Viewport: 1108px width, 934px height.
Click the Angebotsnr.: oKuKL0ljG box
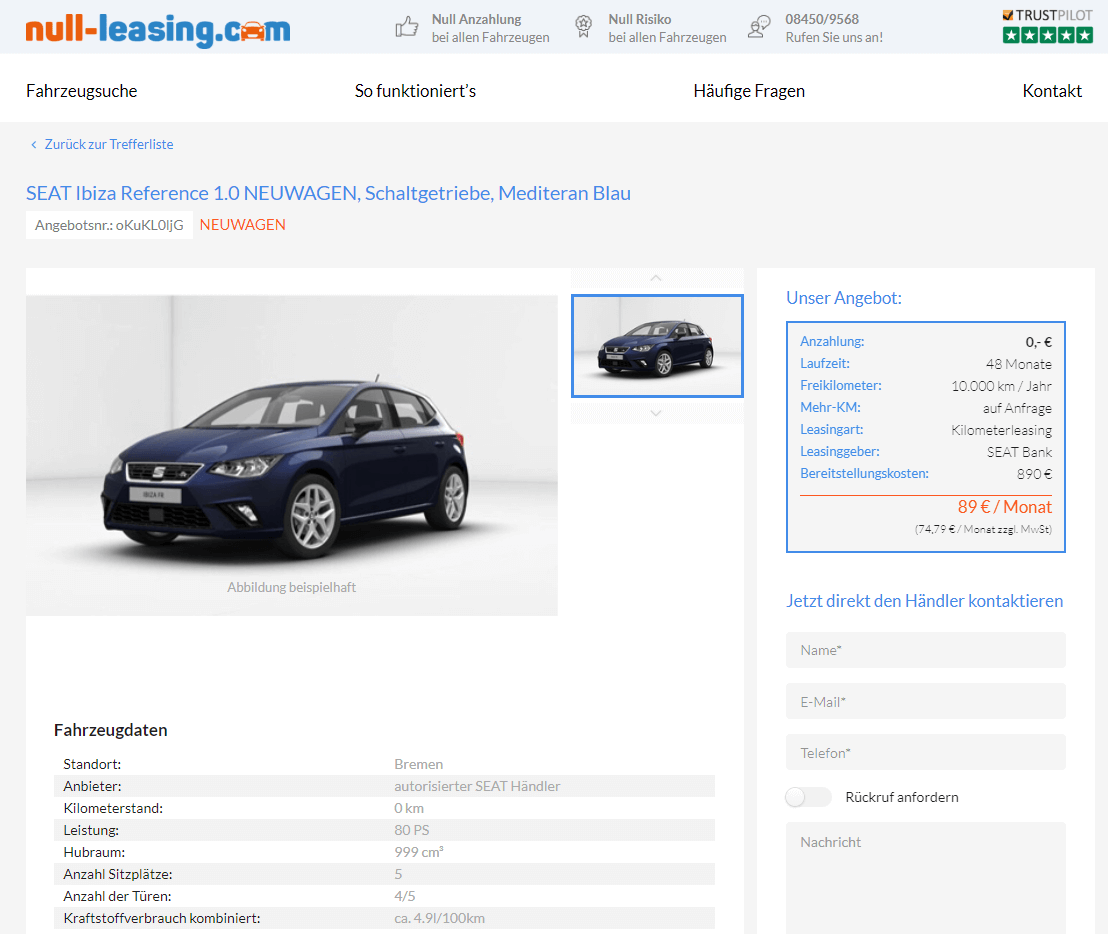110,225
